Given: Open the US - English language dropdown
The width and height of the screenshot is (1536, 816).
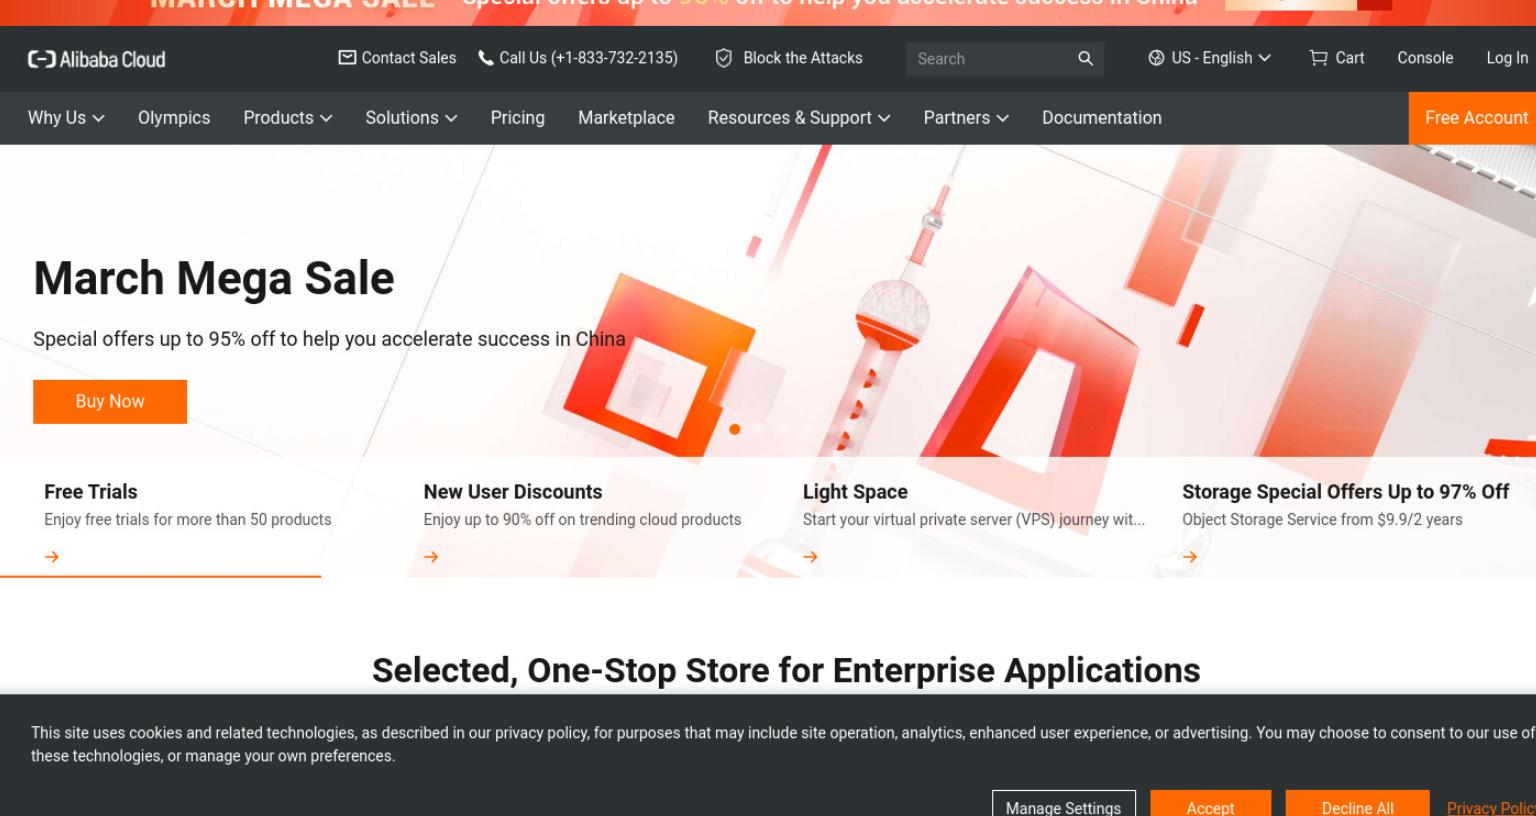Looking at the screenshot, I should click(x=1210, y=58).
